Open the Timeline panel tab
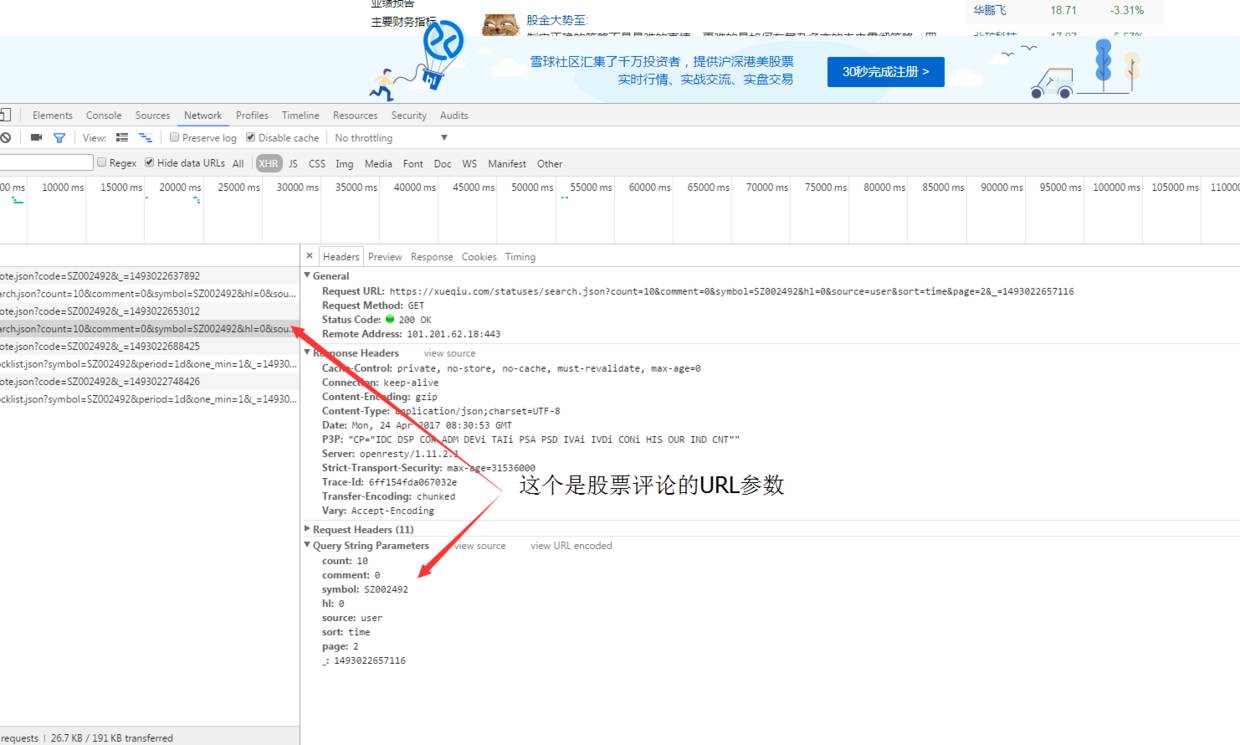Viewport: 1240px width, 745px height. click(300, 115)
